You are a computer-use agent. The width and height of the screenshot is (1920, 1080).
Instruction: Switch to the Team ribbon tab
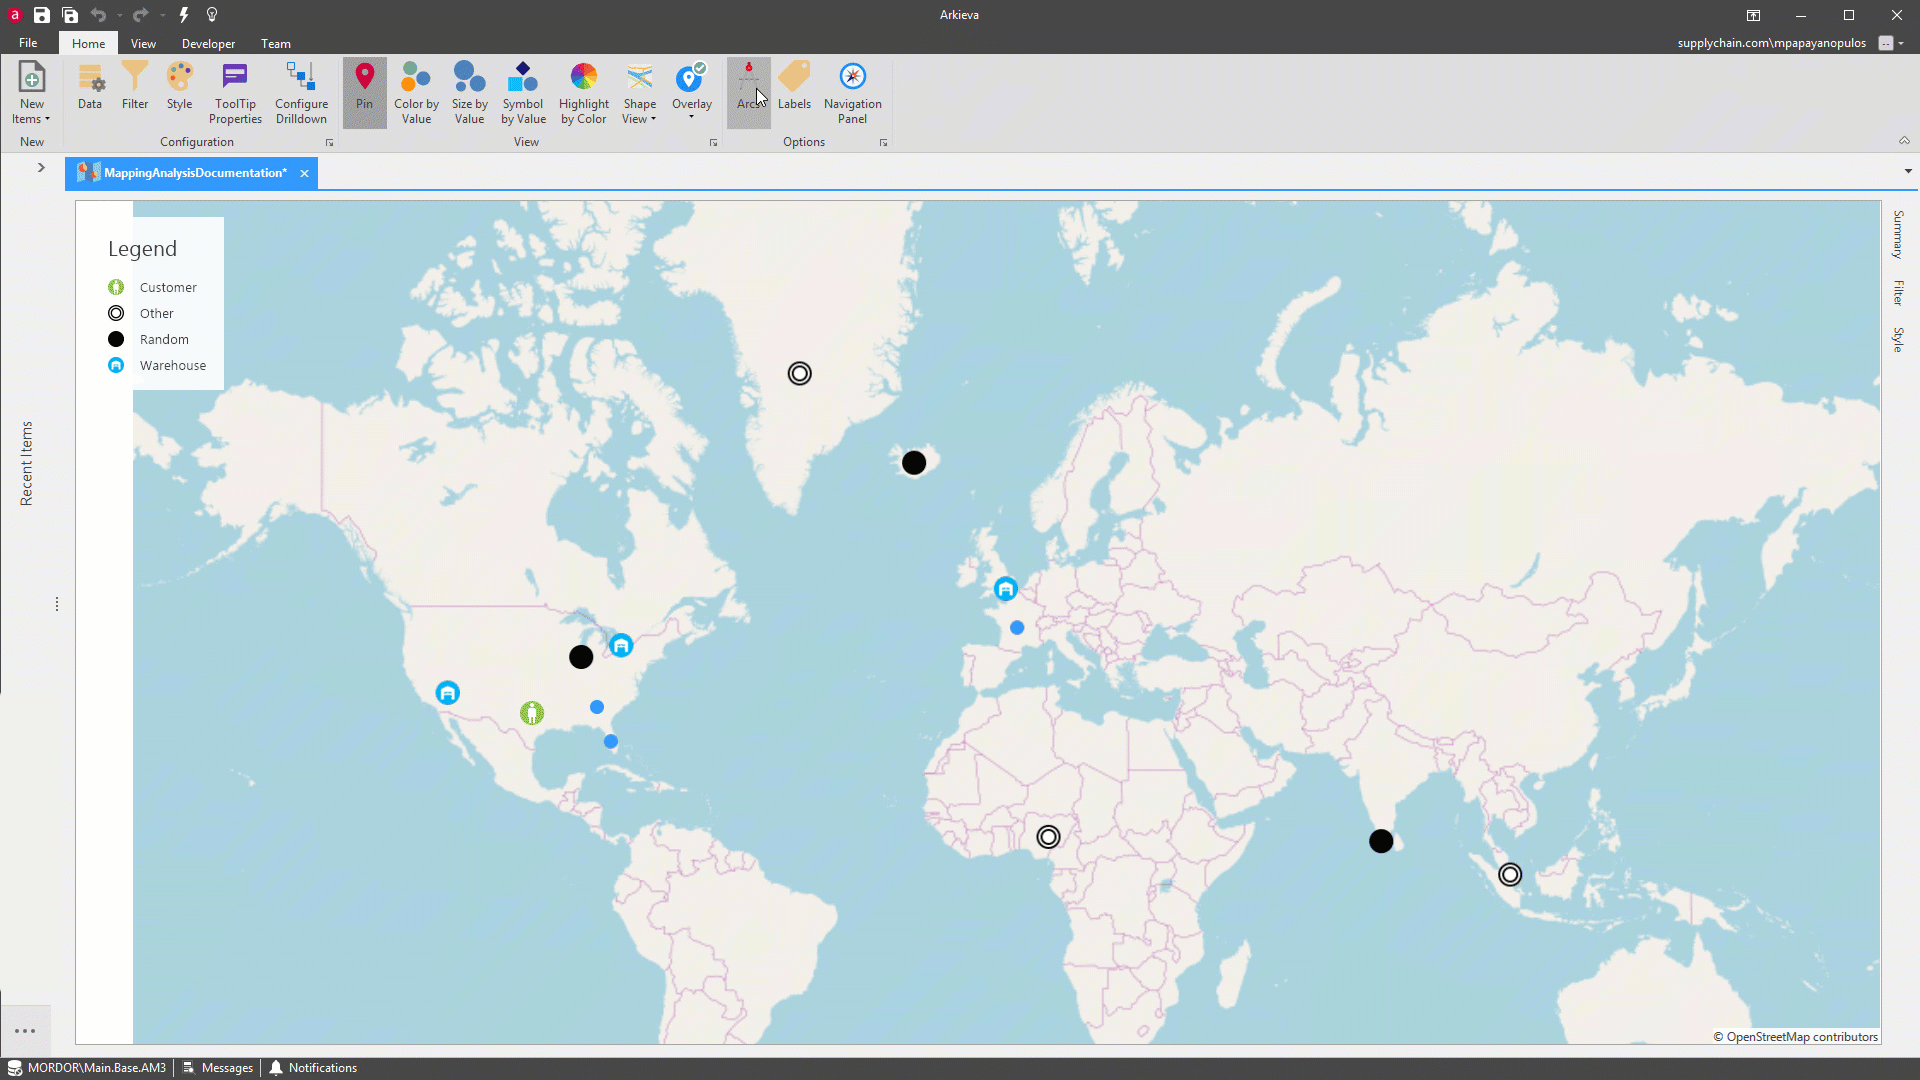(x=276, y=43)
